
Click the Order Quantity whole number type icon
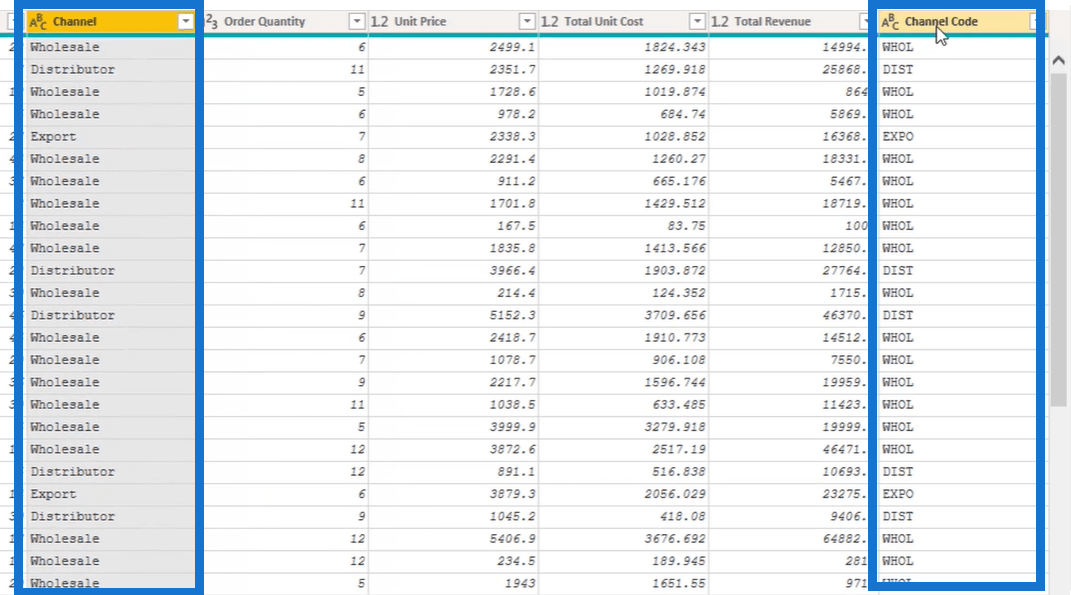212,22
